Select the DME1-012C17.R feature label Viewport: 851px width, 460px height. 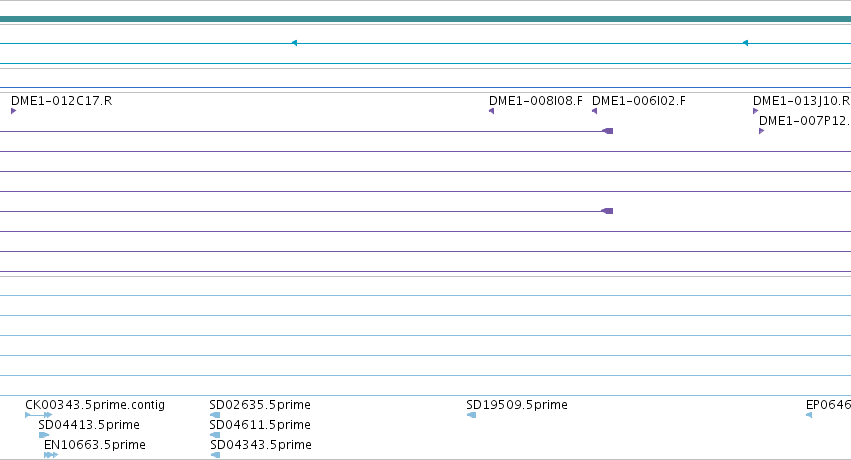tap(61, 101)
